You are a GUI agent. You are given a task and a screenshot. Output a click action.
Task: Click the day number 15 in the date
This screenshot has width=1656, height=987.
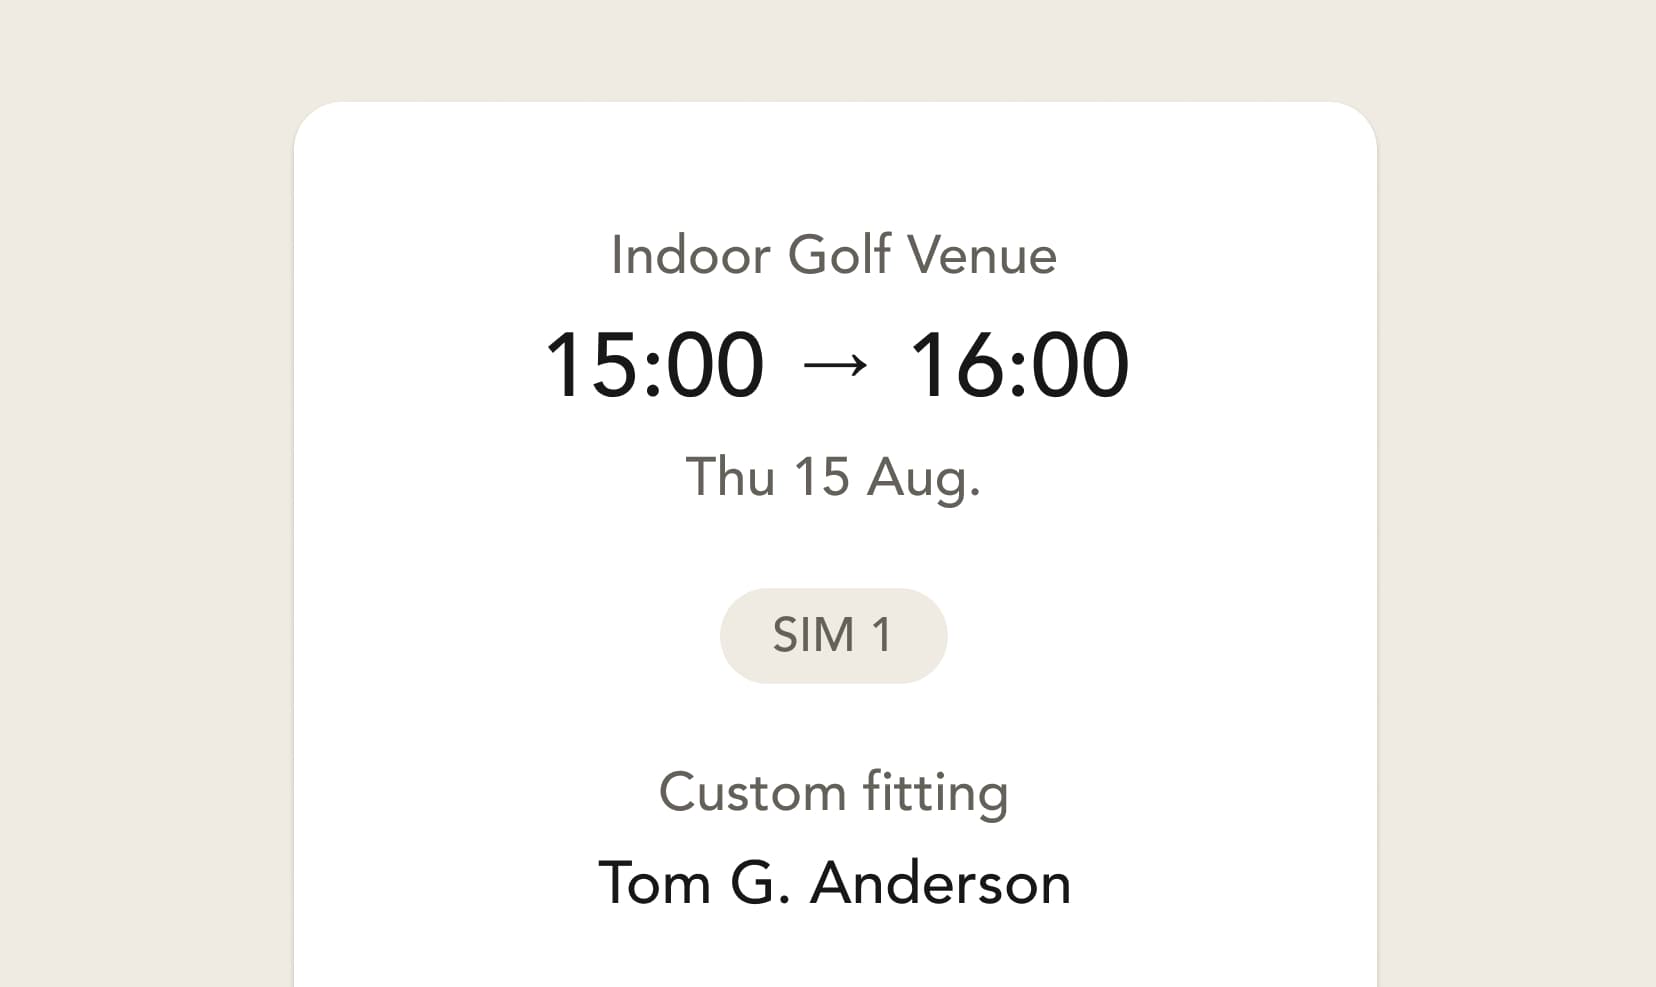point(821,477)
